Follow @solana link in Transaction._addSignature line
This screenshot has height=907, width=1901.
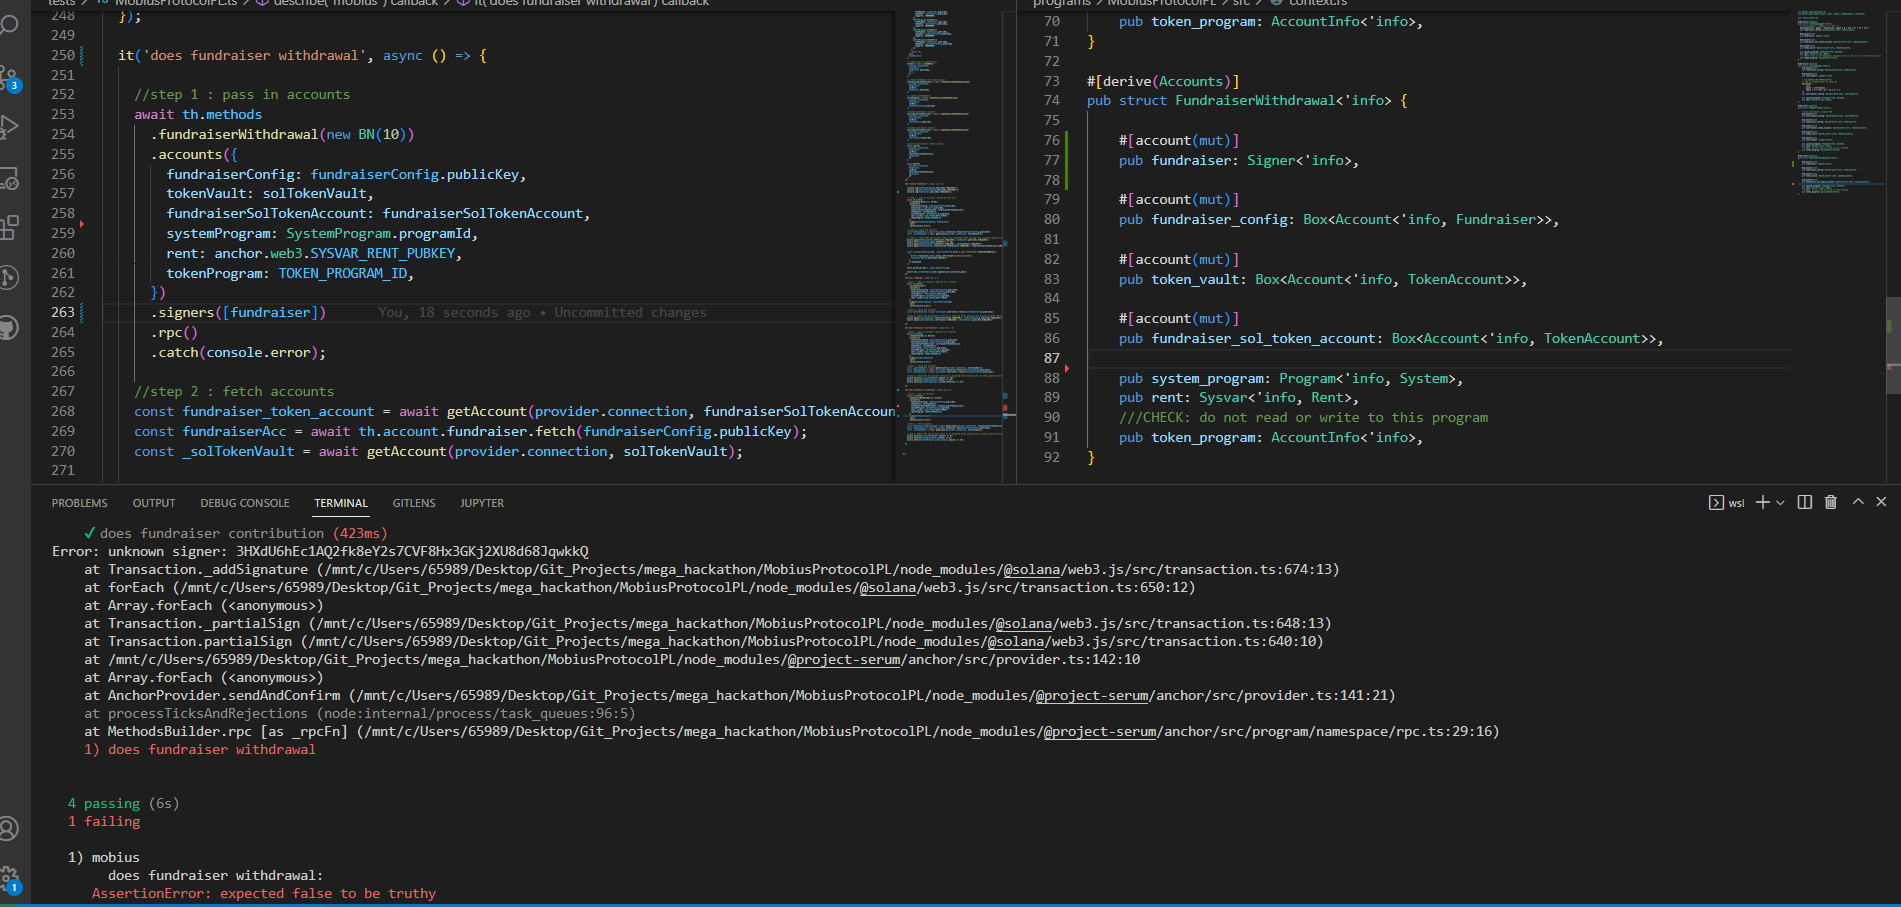click(1031, 569)
